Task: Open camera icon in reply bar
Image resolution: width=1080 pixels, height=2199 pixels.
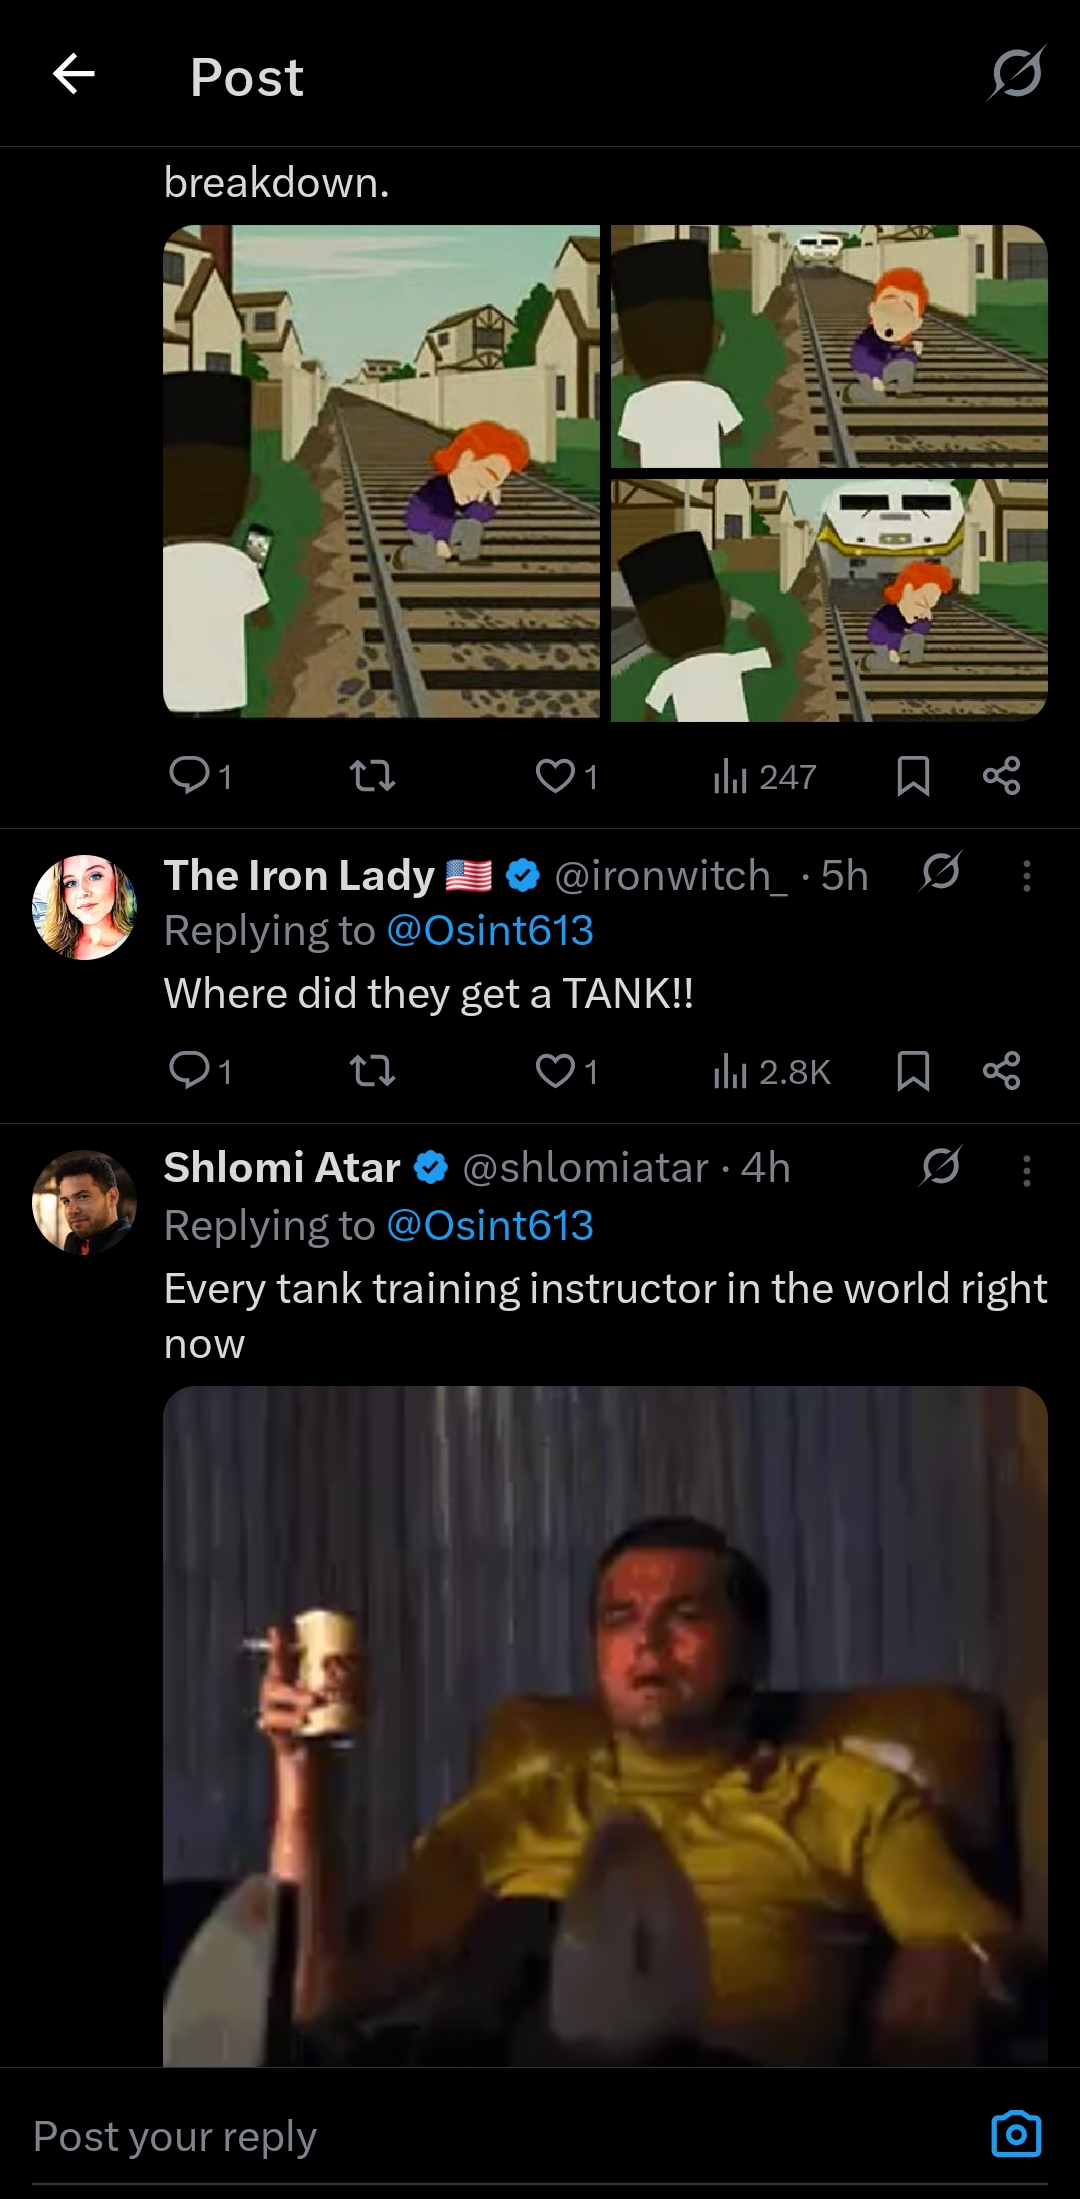Action: 1016,2134
